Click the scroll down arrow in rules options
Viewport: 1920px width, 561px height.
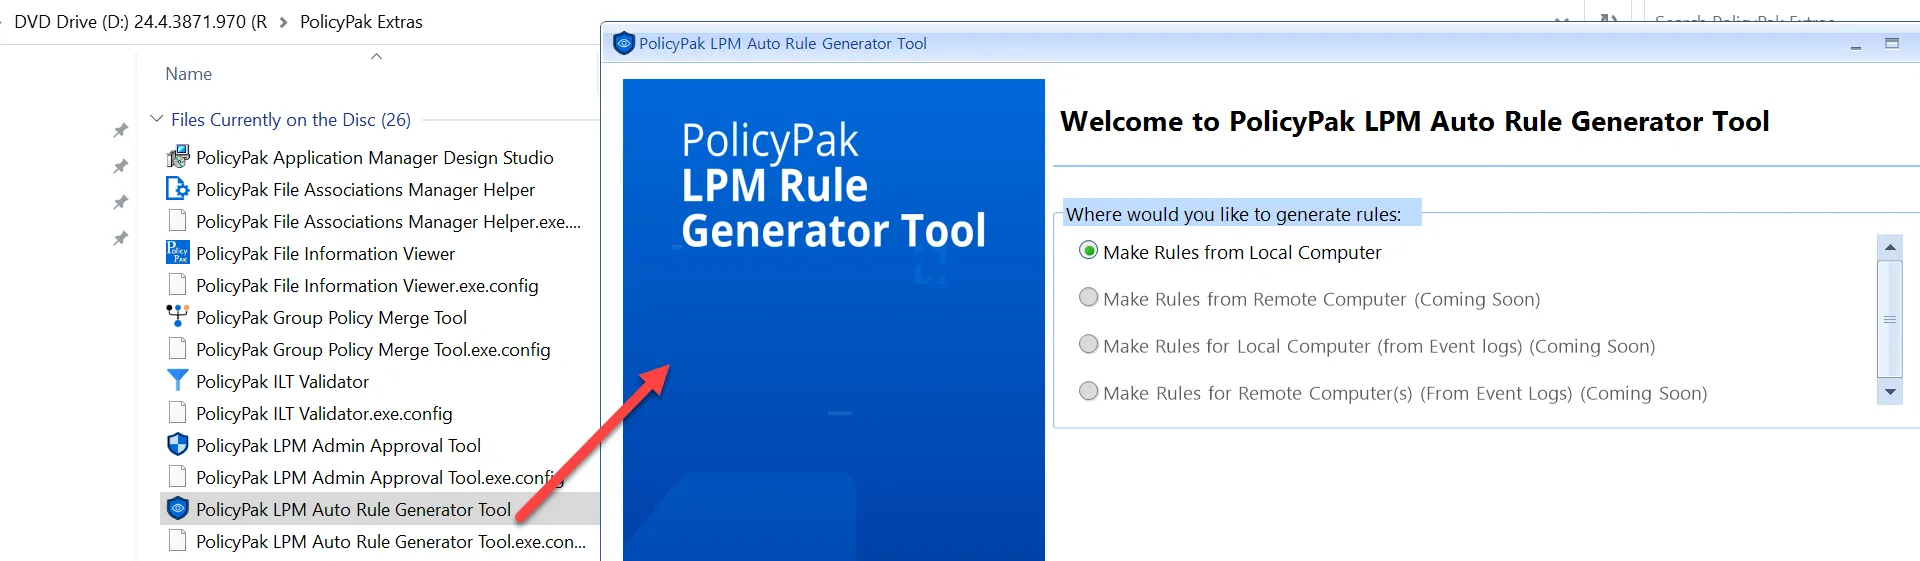coord(1889,393)
